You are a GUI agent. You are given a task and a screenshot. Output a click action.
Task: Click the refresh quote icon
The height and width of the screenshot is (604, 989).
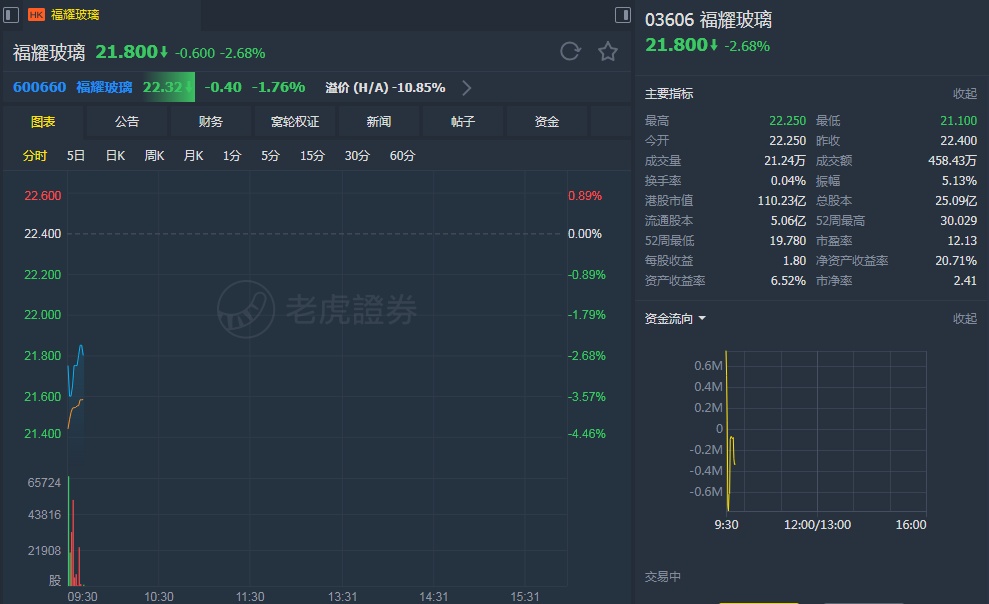(x=570, y=51)
